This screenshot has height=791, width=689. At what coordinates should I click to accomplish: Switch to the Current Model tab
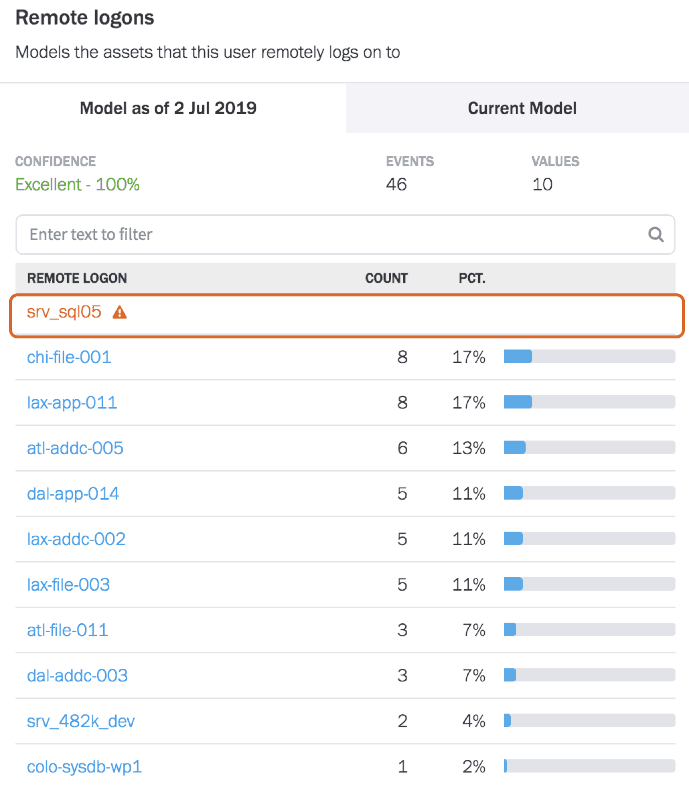click(x=522, y=108)
